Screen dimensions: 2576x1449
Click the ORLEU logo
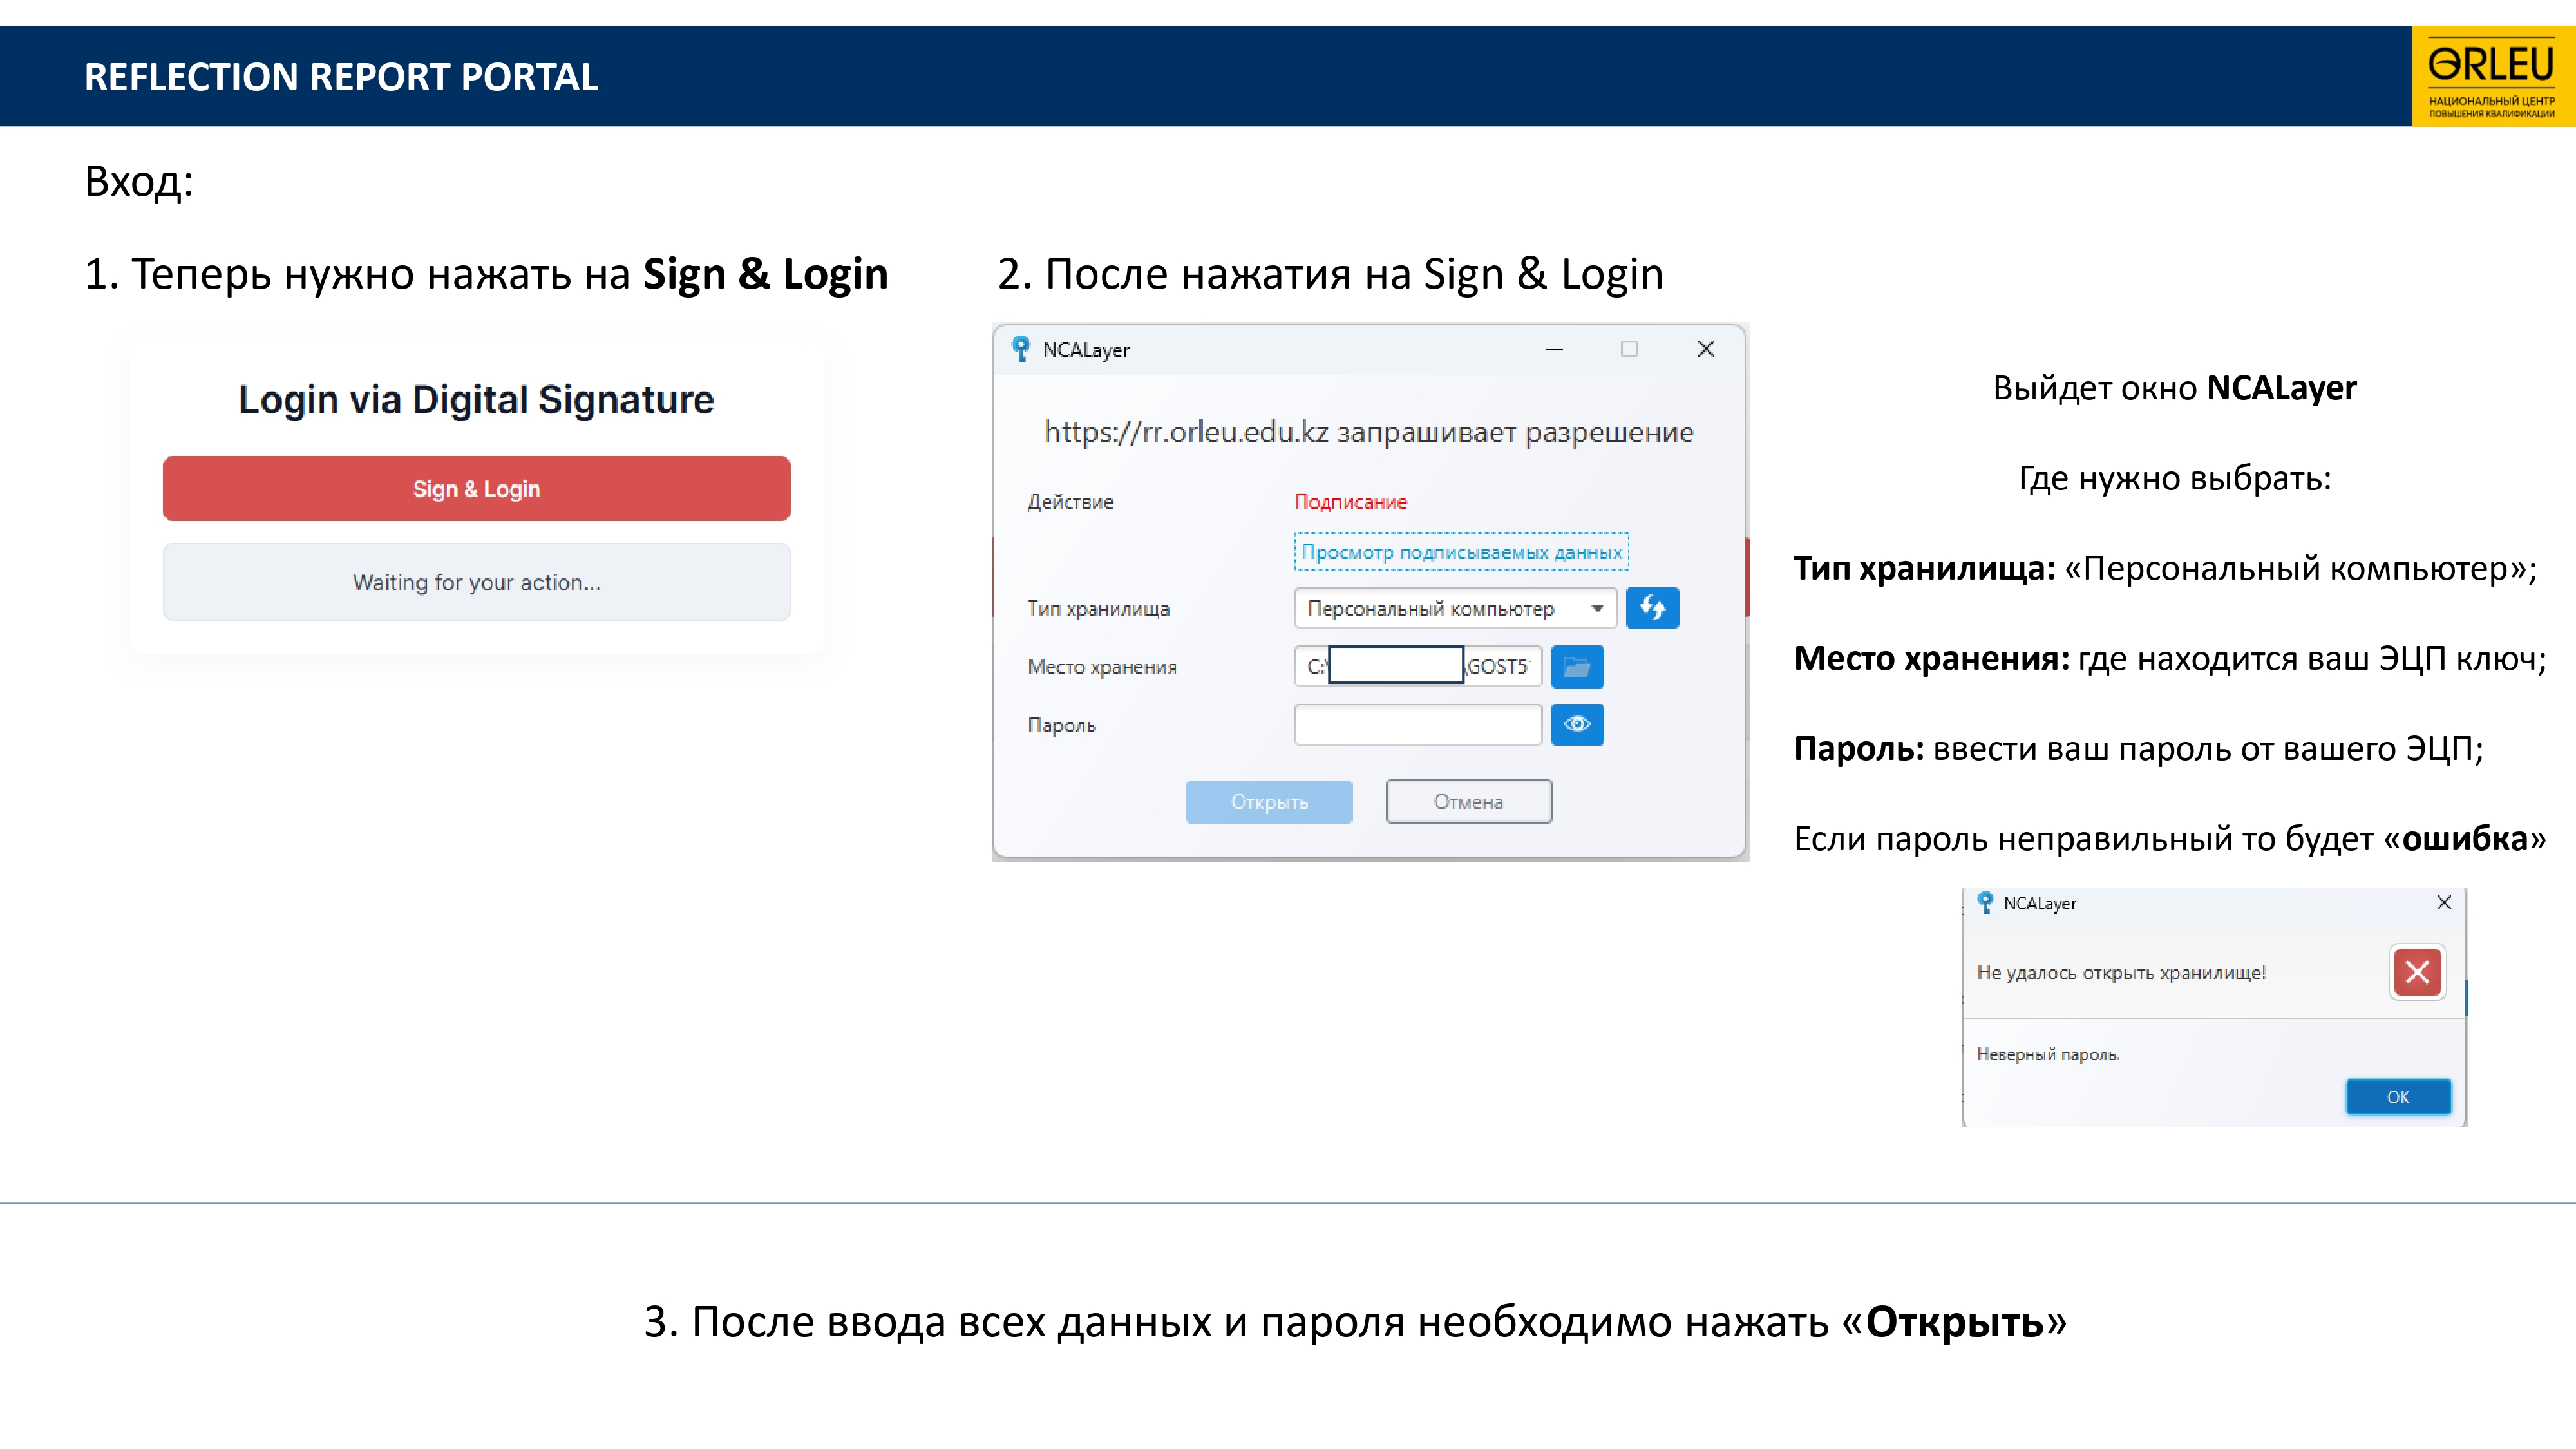coord(2491,76)
